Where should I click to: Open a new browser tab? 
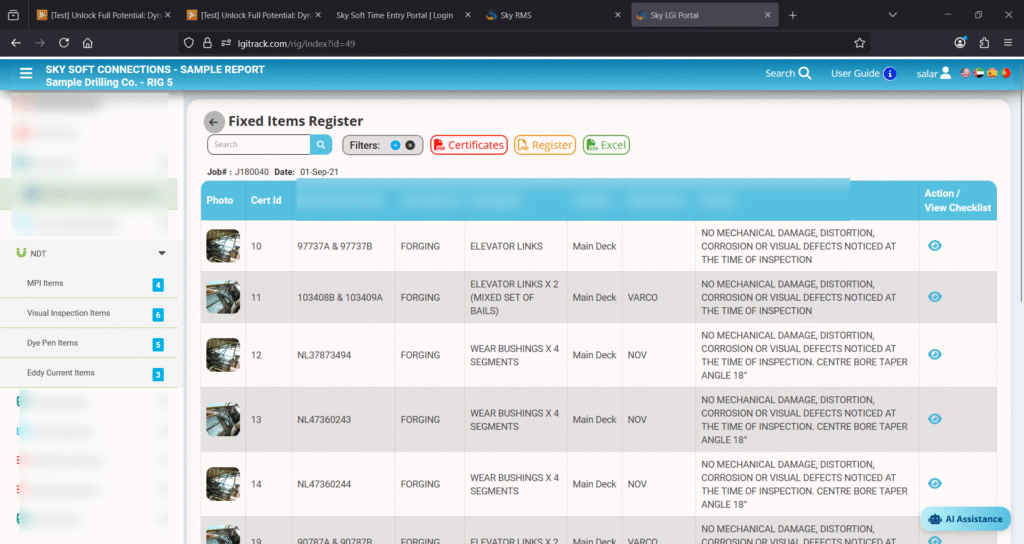click(x=792, y=15)
